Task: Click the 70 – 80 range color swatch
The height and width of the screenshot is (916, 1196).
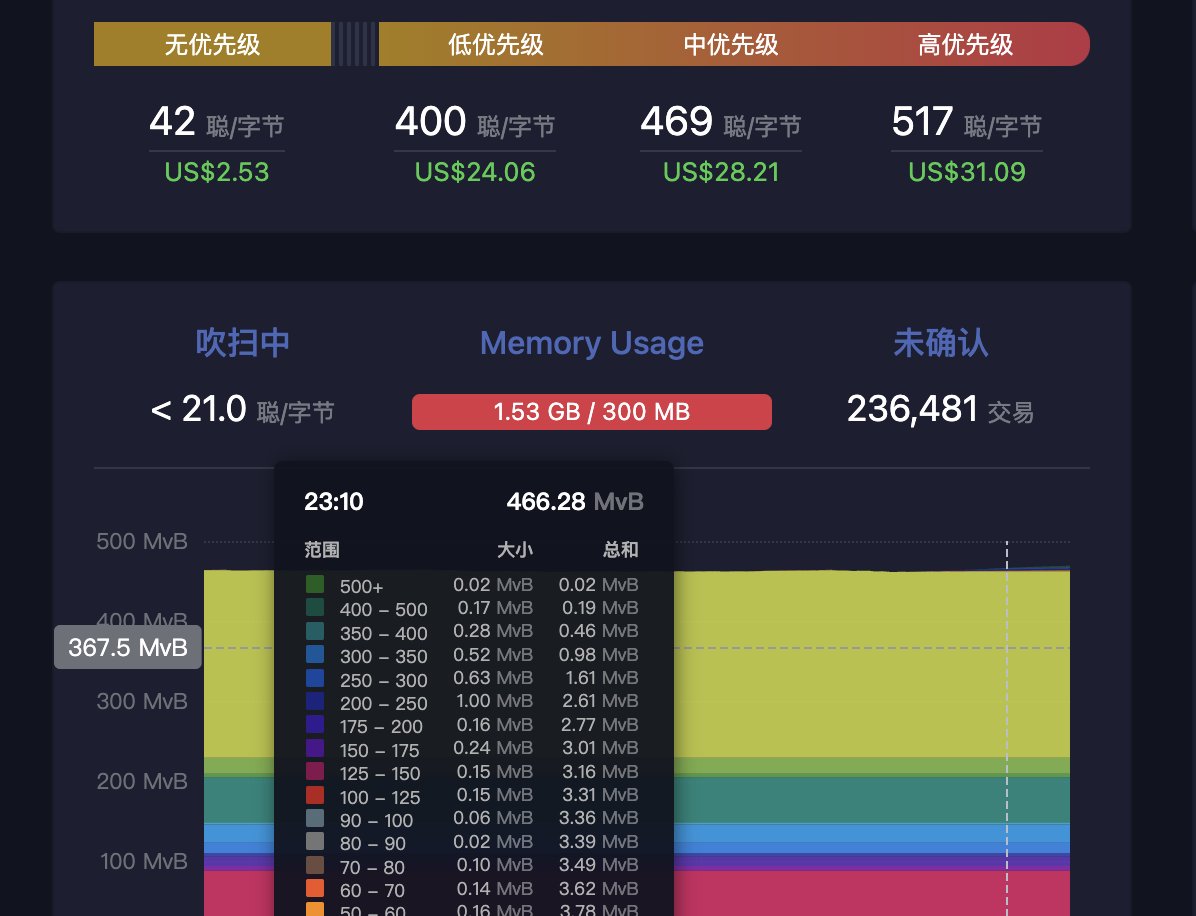Action: click(x=315, y=865)
